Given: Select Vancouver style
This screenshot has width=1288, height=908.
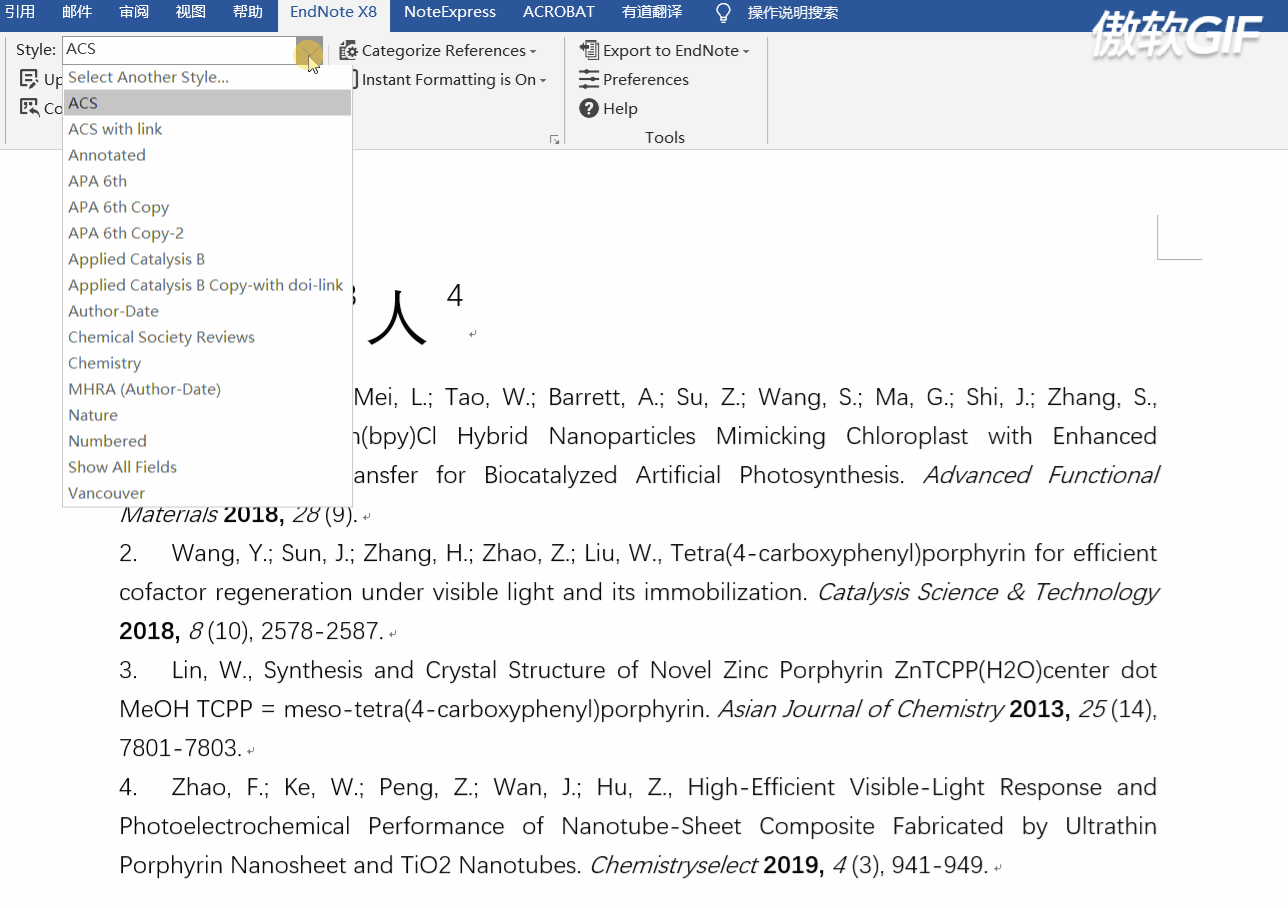Looking at the screenshot, I should click(x=208, y=493).
